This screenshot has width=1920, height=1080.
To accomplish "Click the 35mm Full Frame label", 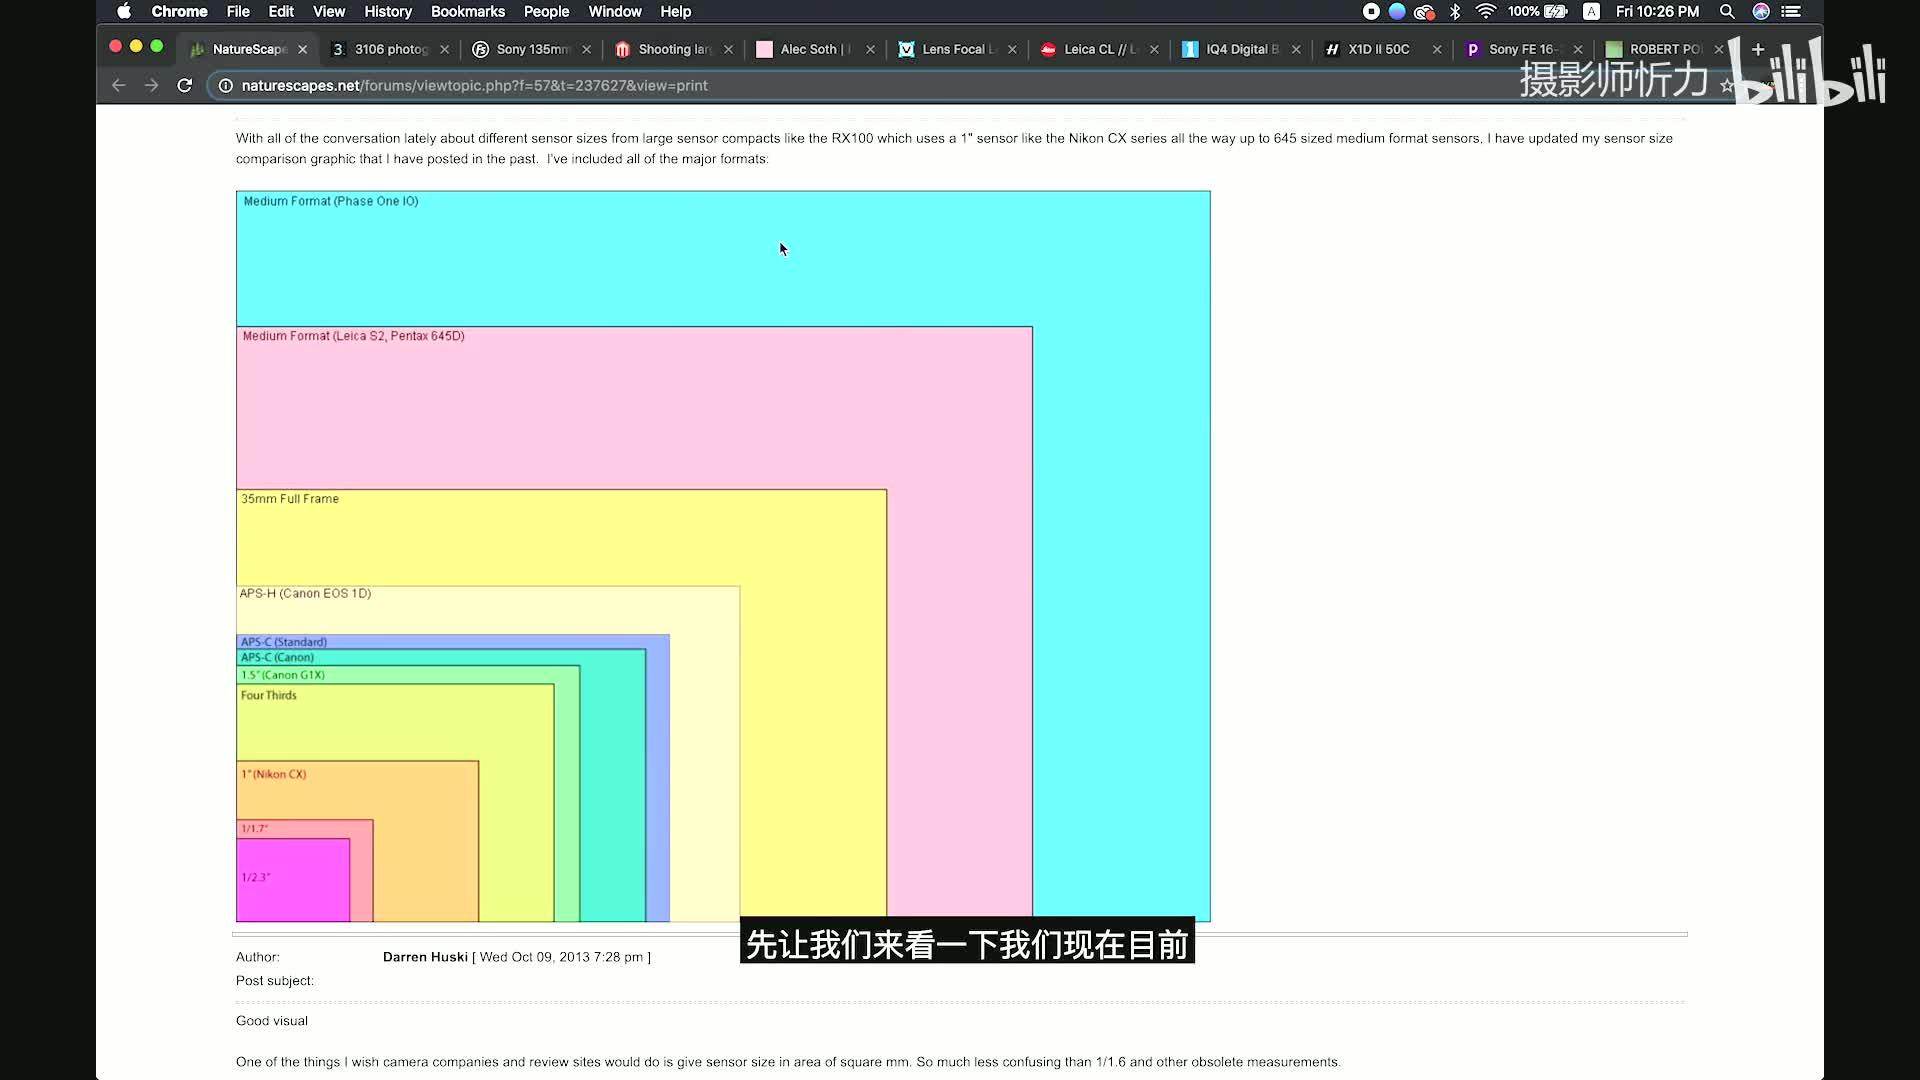I will [x=290, y=499].
